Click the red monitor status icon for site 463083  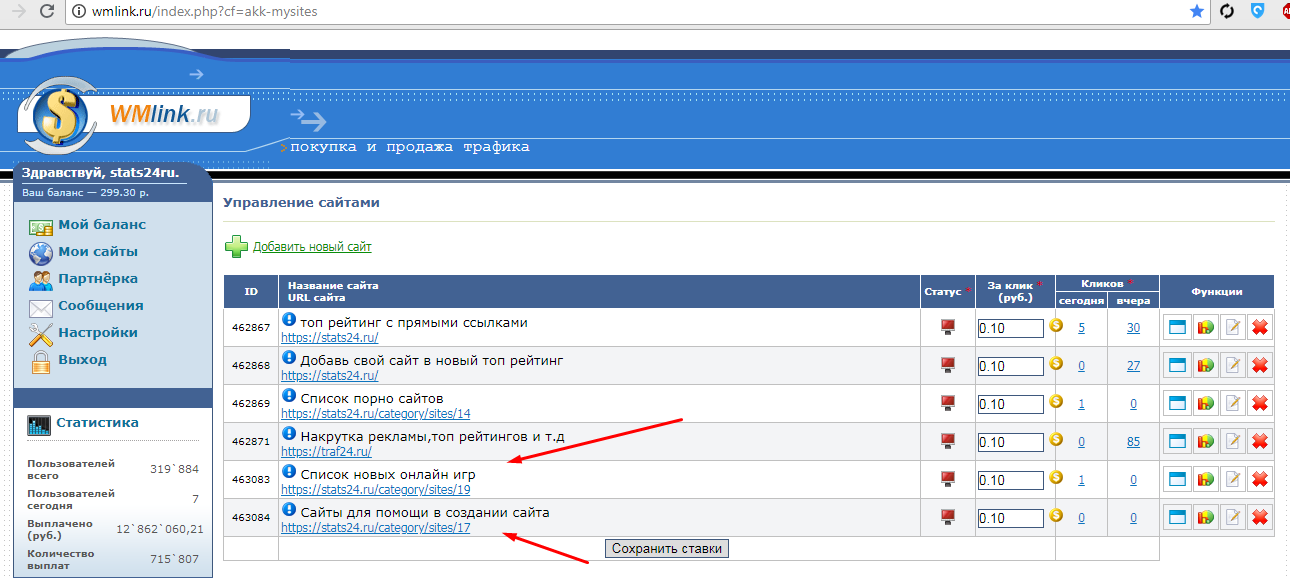click(x=948, y=478)
